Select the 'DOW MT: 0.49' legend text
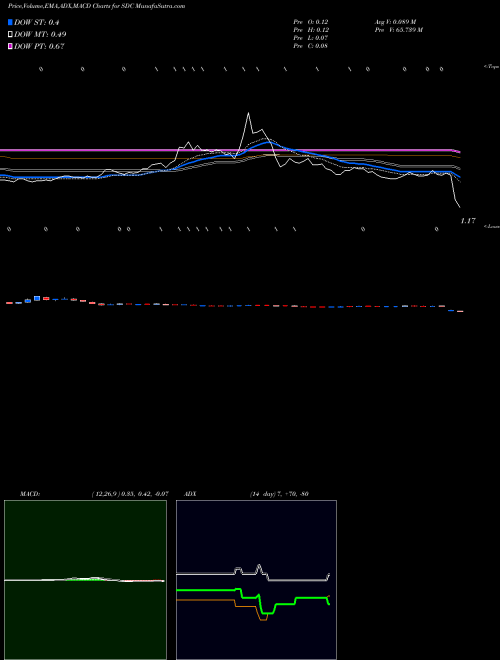The height and width of the screenshot is (660, 500). 40,34
